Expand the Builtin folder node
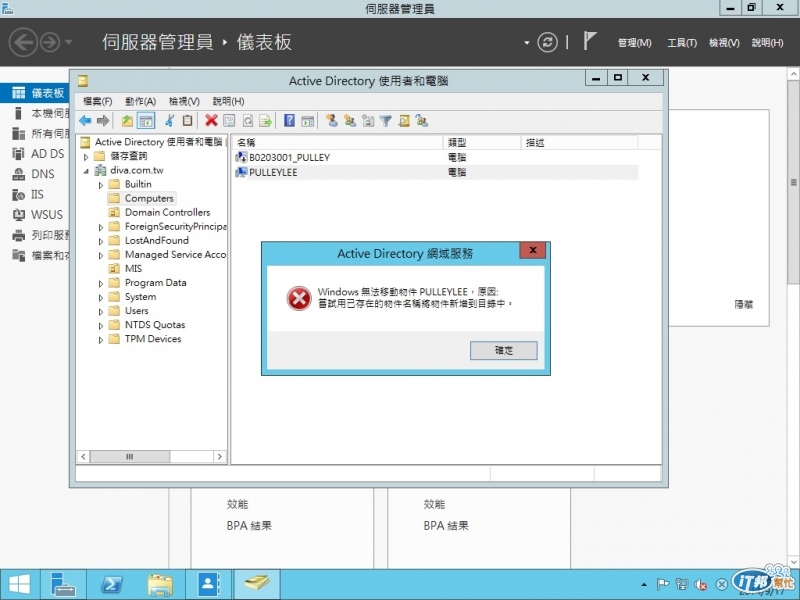 point(101,185)
